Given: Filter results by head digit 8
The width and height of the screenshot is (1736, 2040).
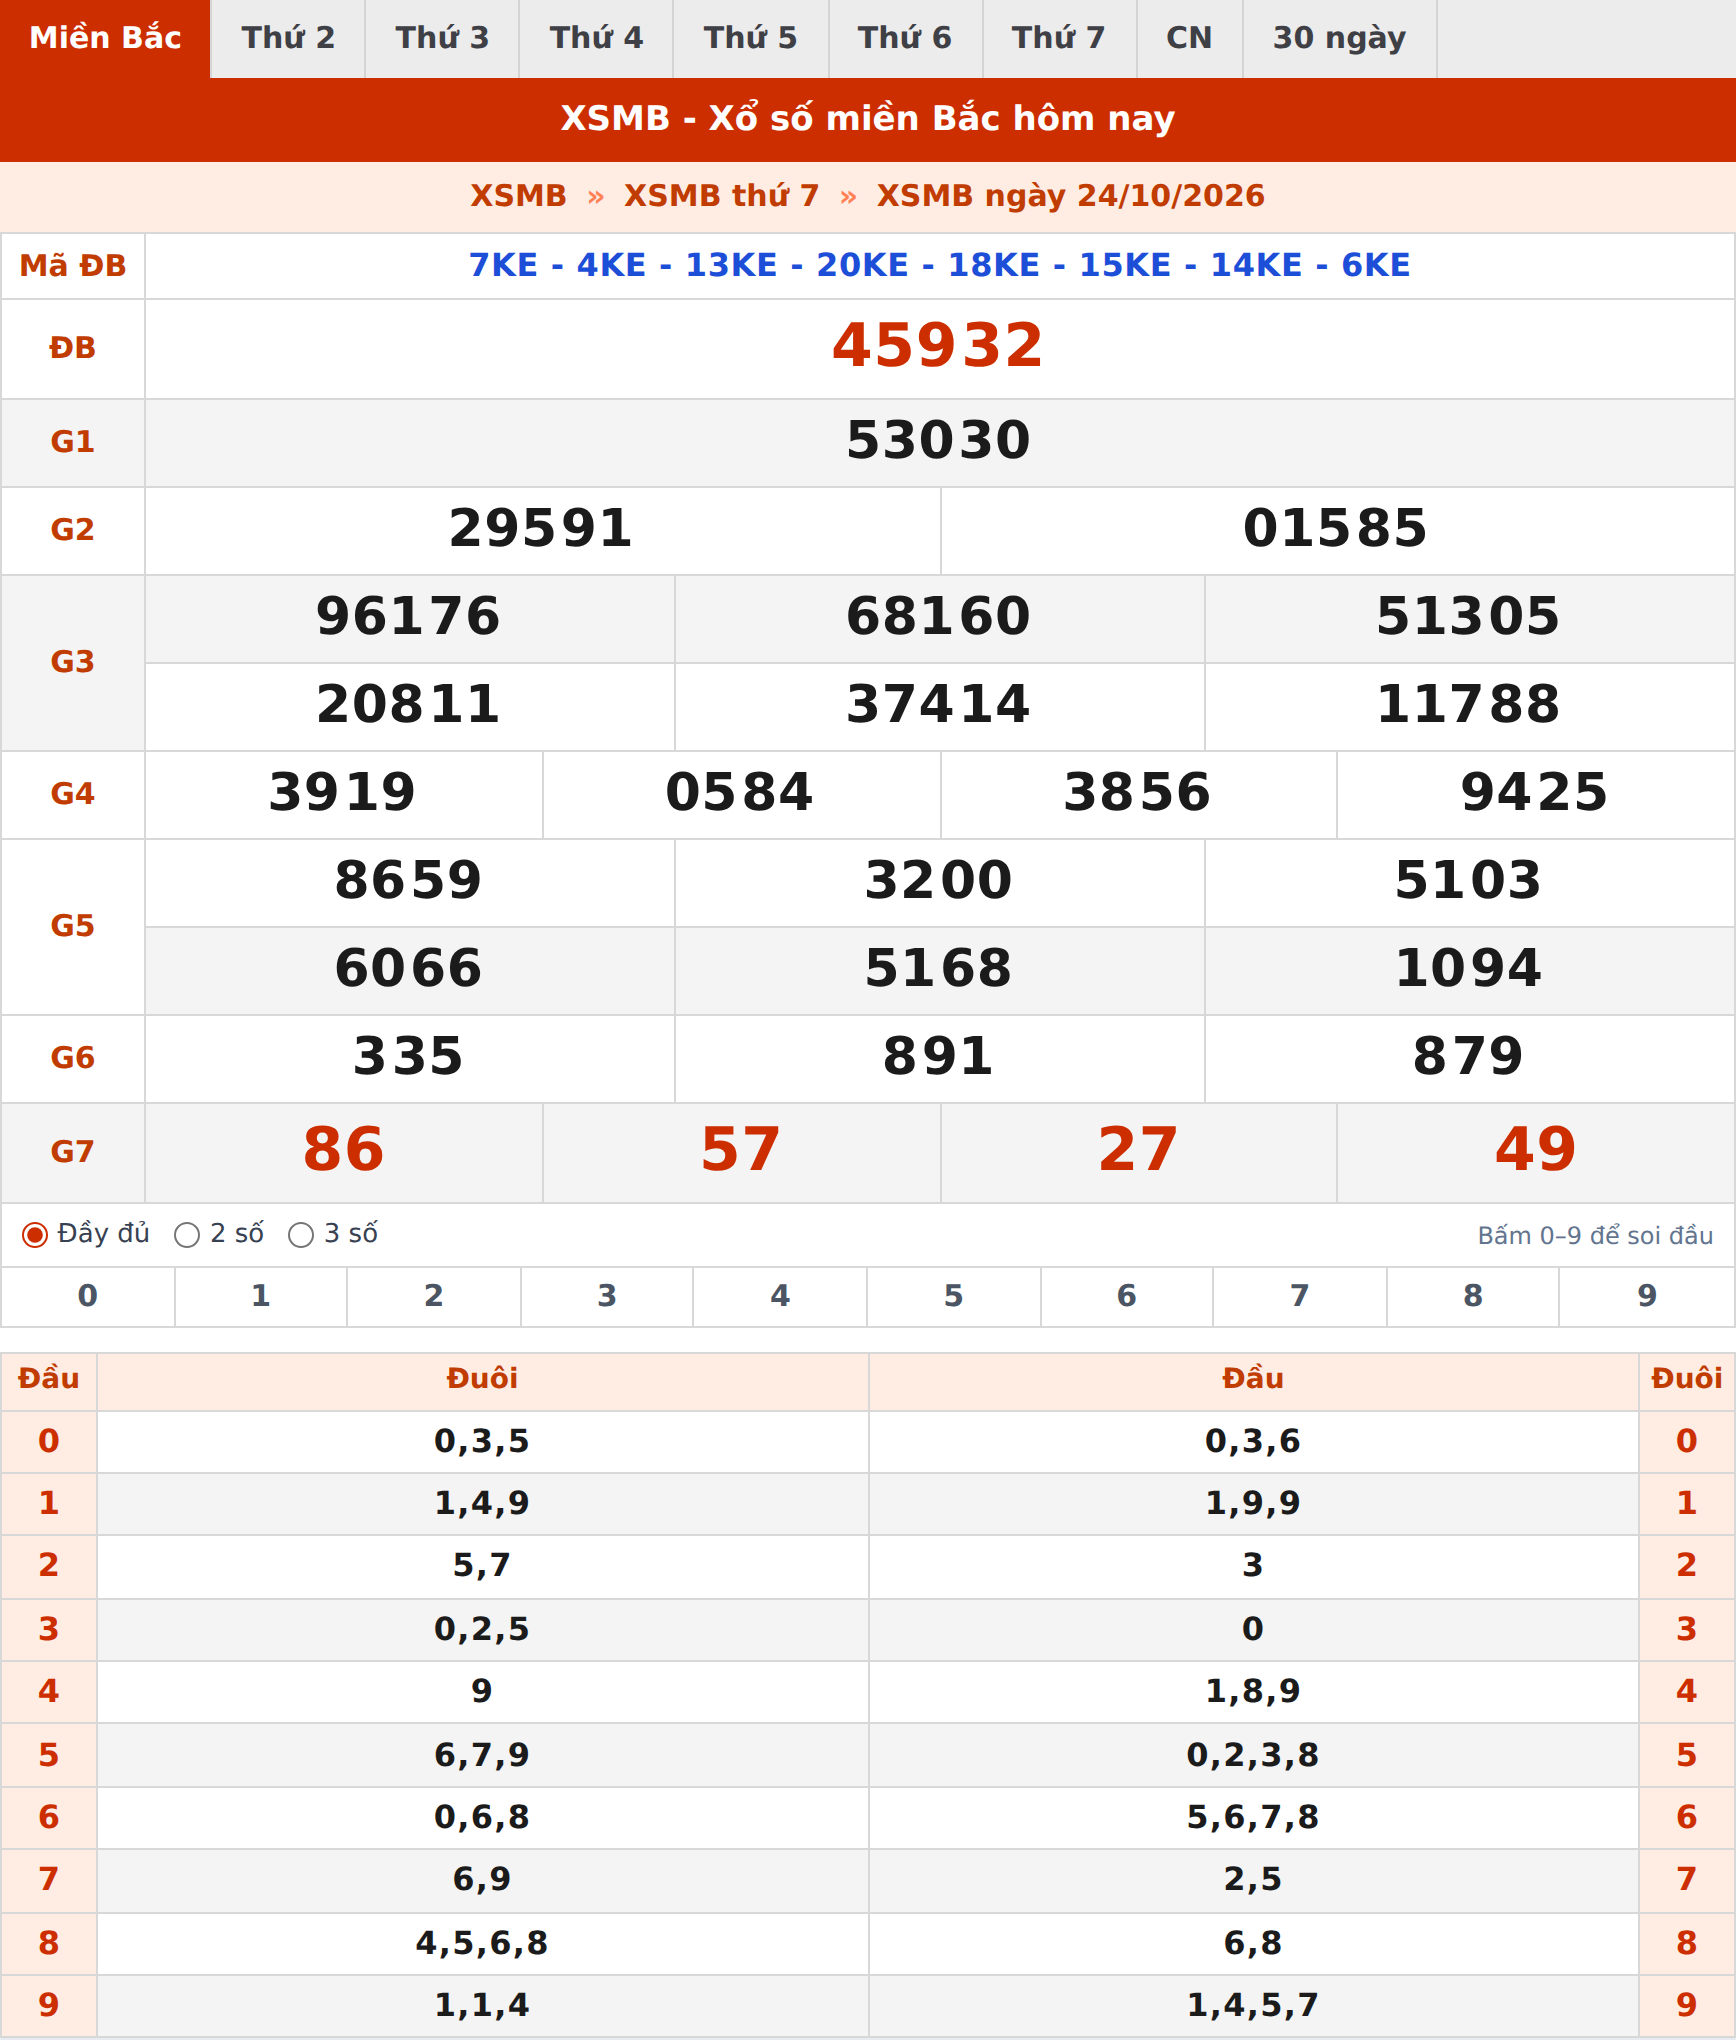Looking at the screenshot, I should (1473, 1297).
